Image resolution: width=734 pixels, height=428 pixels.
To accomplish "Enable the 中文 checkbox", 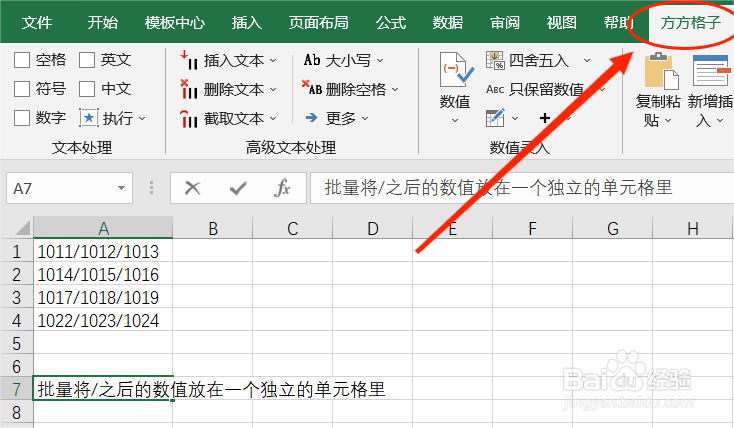I will tap(87, 89).
